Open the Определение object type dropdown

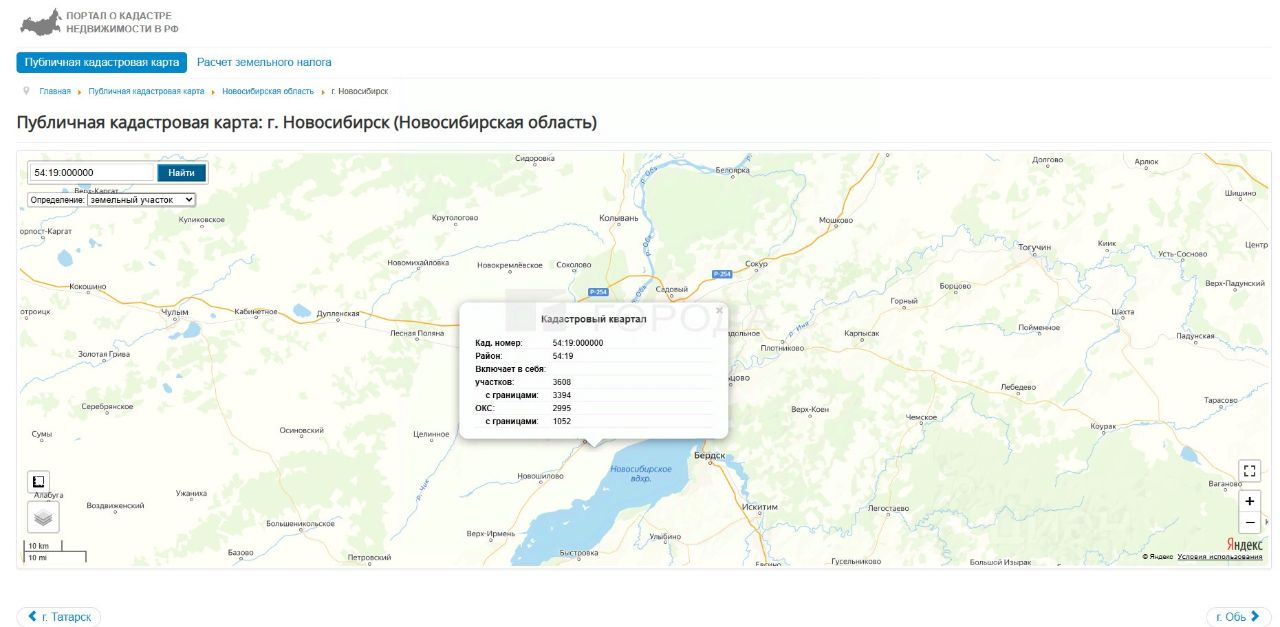141,200
